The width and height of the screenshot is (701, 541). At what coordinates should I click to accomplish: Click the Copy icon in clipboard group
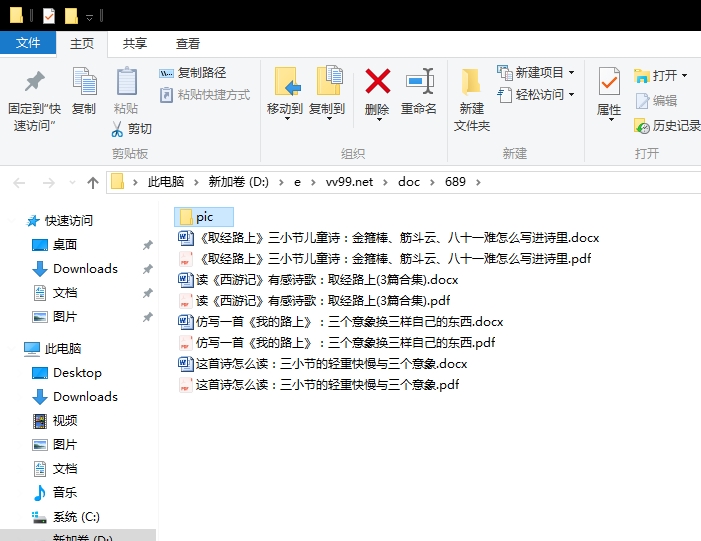[84, 82]
